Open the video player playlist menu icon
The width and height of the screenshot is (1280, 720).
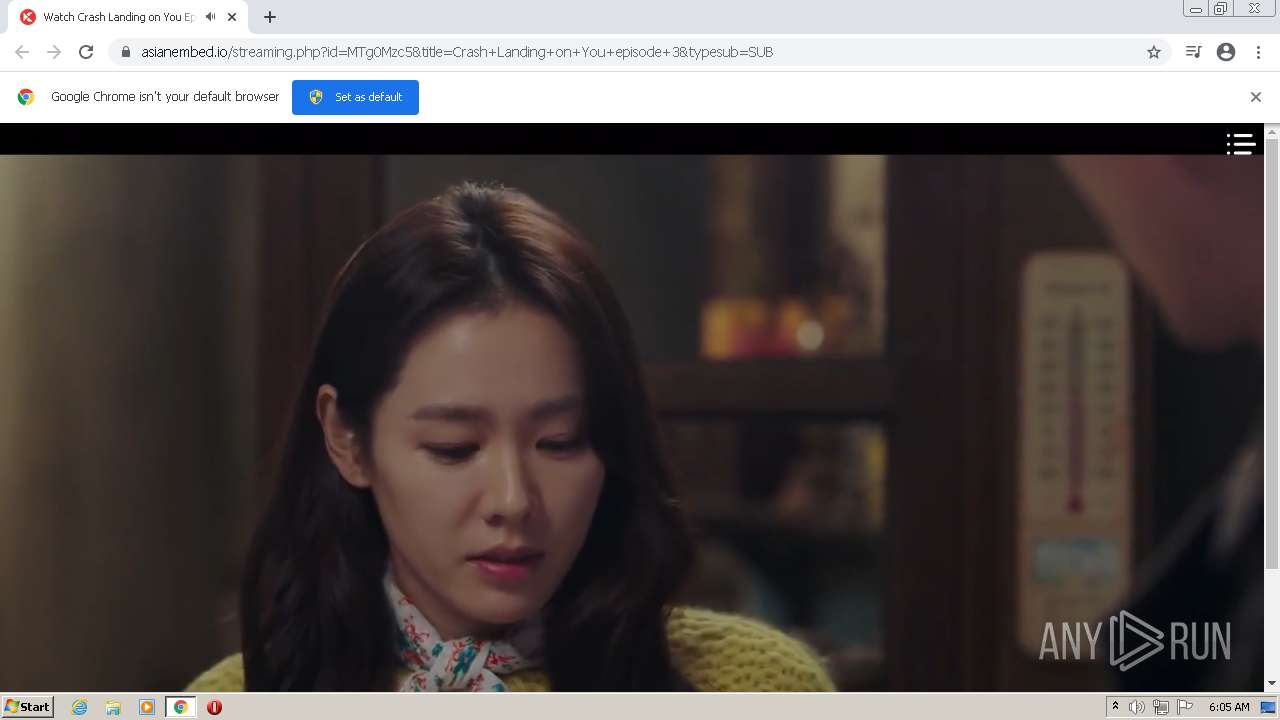(x=1241, y=144)
